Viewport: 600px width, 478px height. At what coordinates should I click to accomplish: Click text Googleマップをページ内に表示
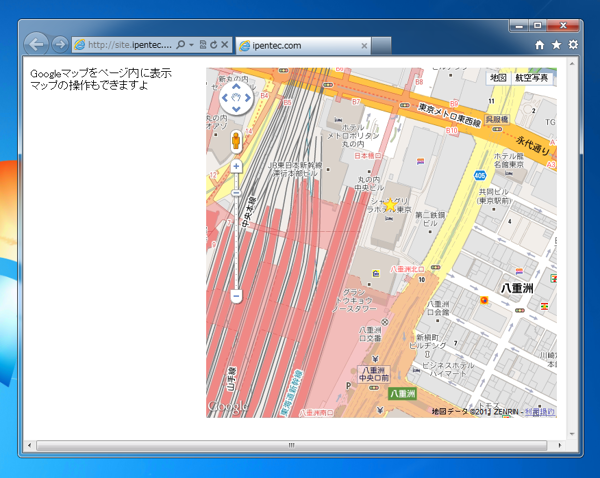(x=101, y=73)
